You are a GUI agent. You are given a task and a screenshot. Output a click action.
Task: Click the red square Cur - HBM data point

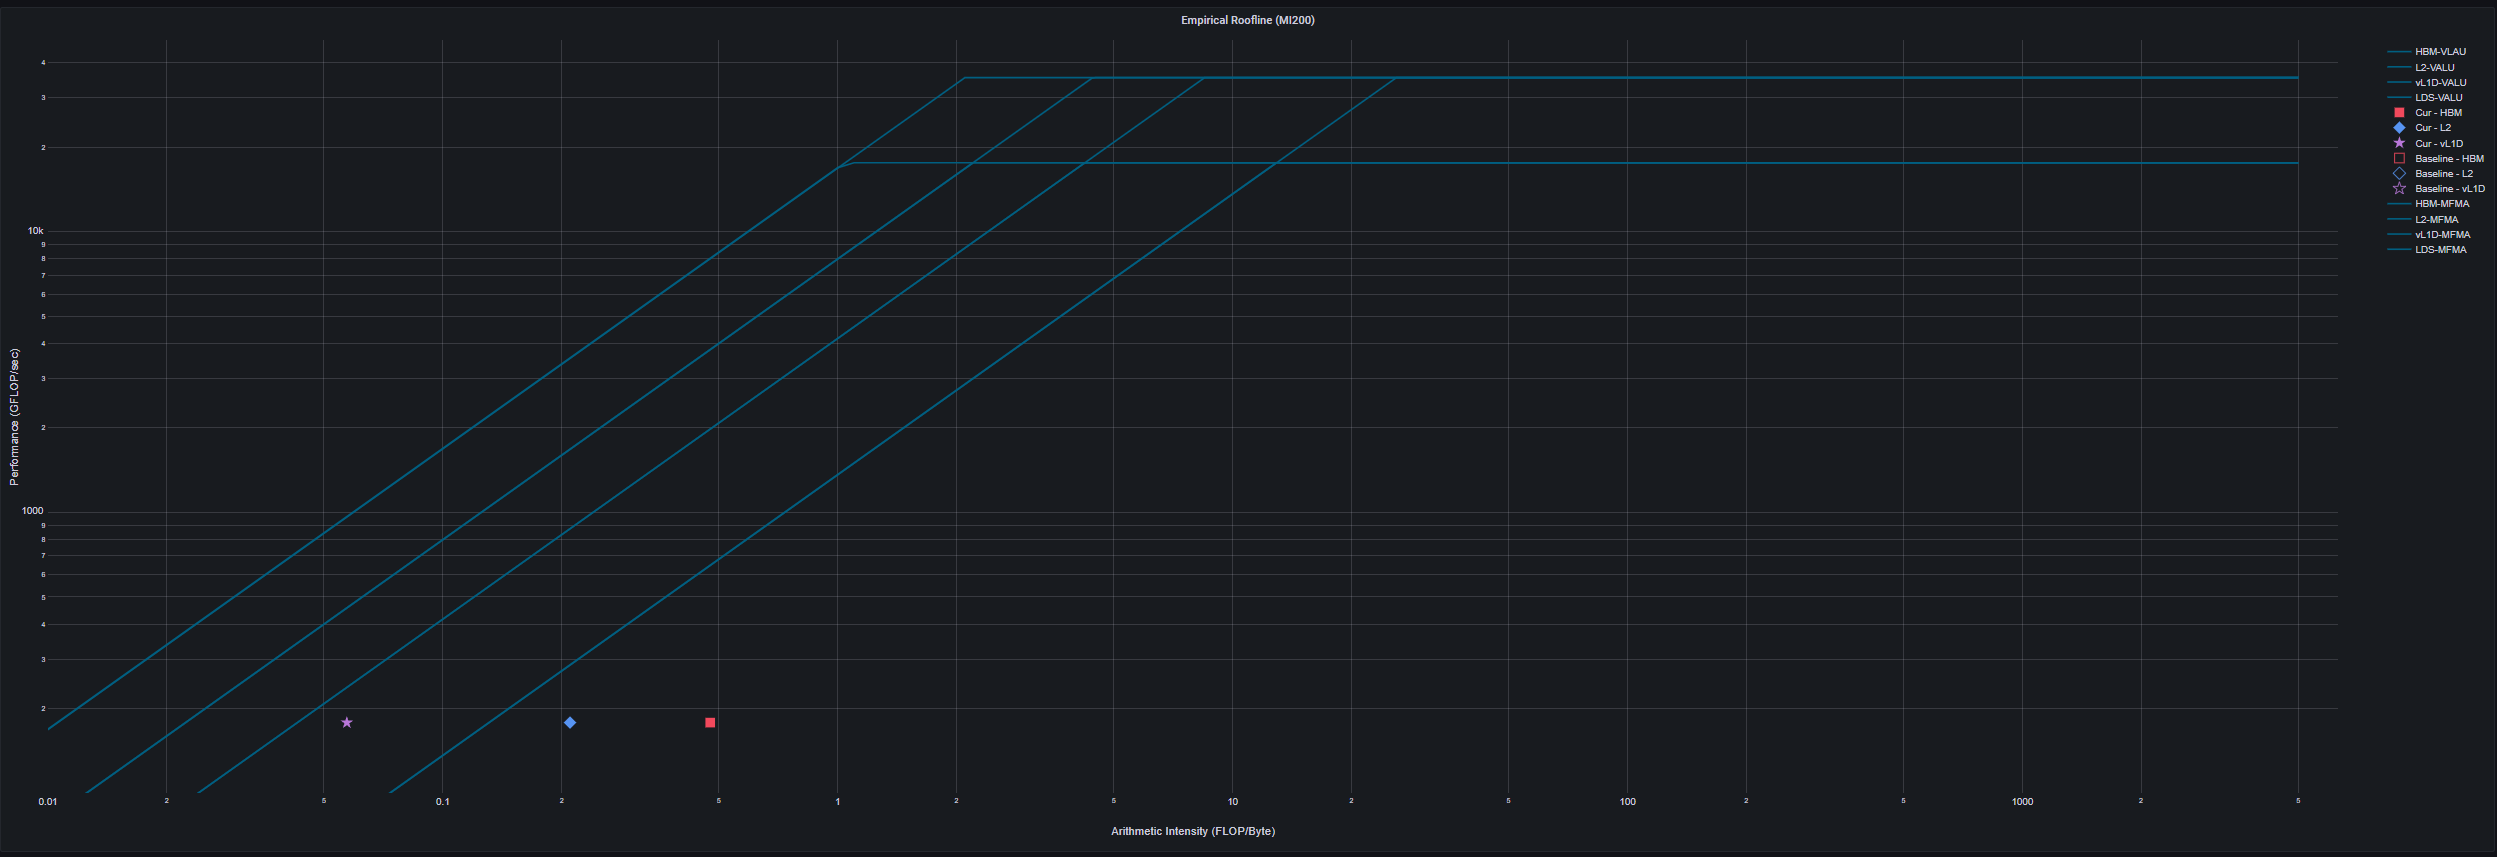click(710, 722)
